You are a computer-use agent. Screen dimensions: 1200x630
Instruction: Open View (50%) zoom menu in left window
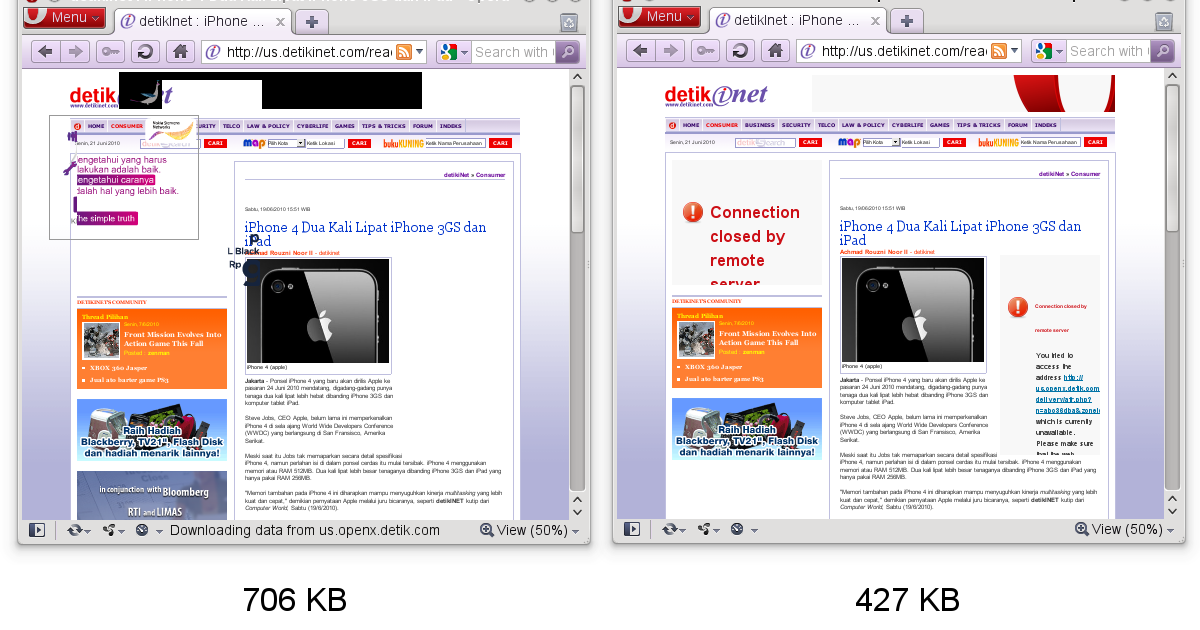[x=529, y=530]
